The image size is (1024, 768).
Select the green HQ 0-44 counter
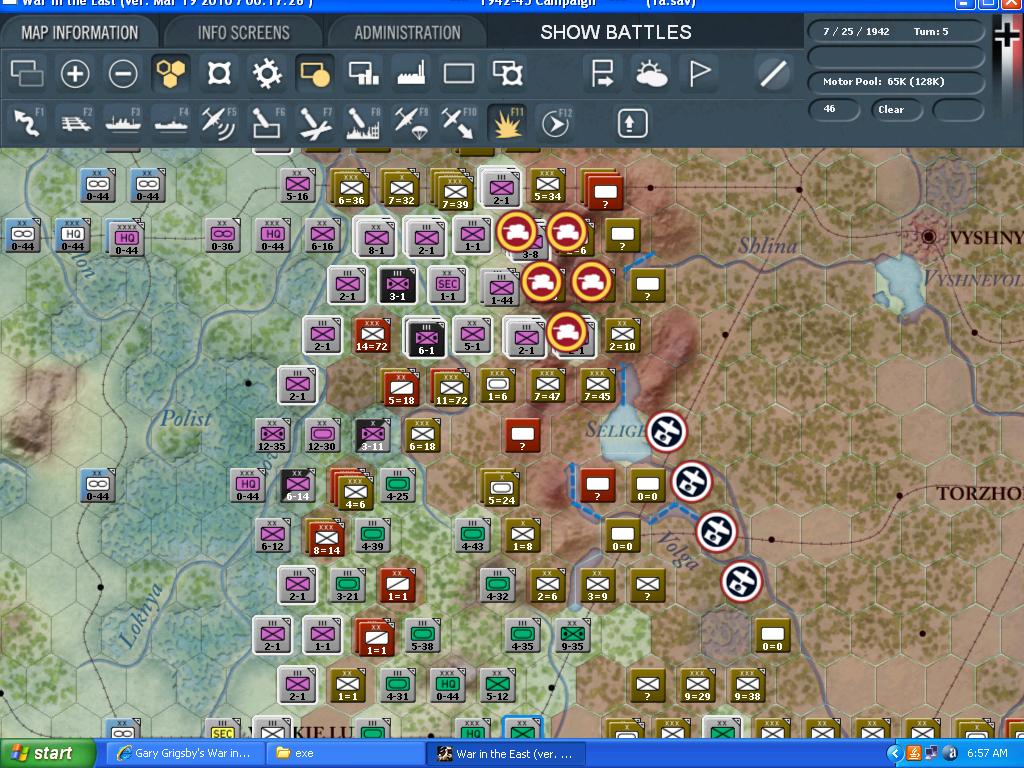[447, 685]
